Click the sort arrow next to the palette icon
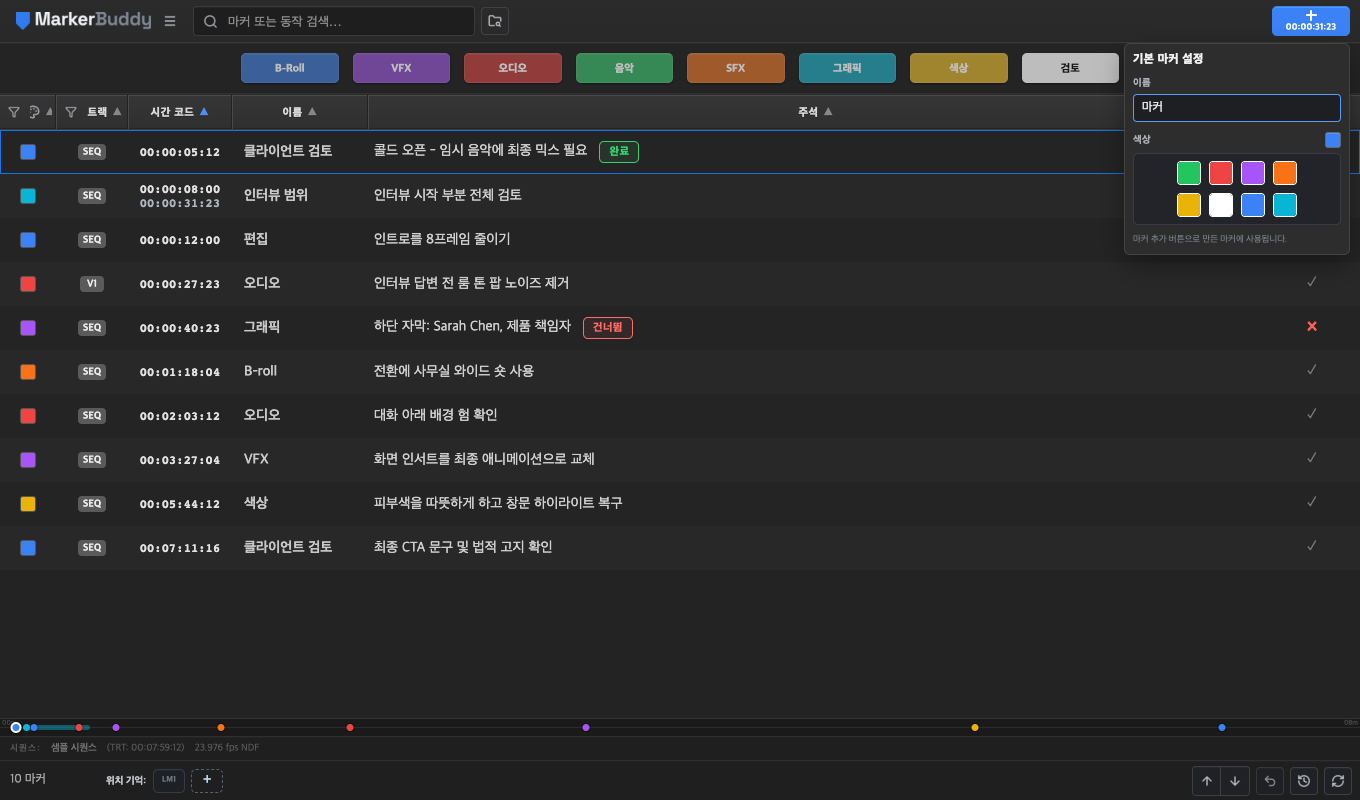Image resolution: width=1360 pixels, height=800 pixels. tap(50, 112)
